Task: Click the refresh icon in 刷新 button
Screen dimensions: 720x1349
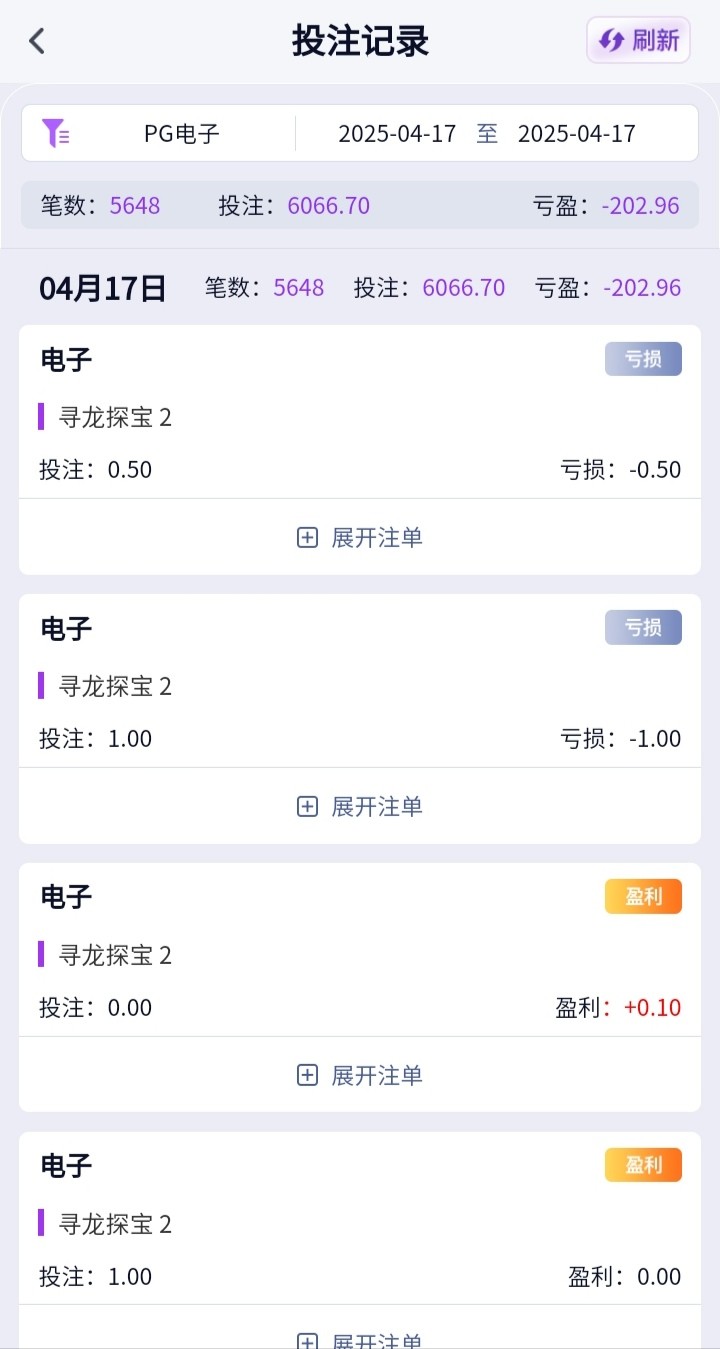Action: pyautogui.click(x=611, y=41)
